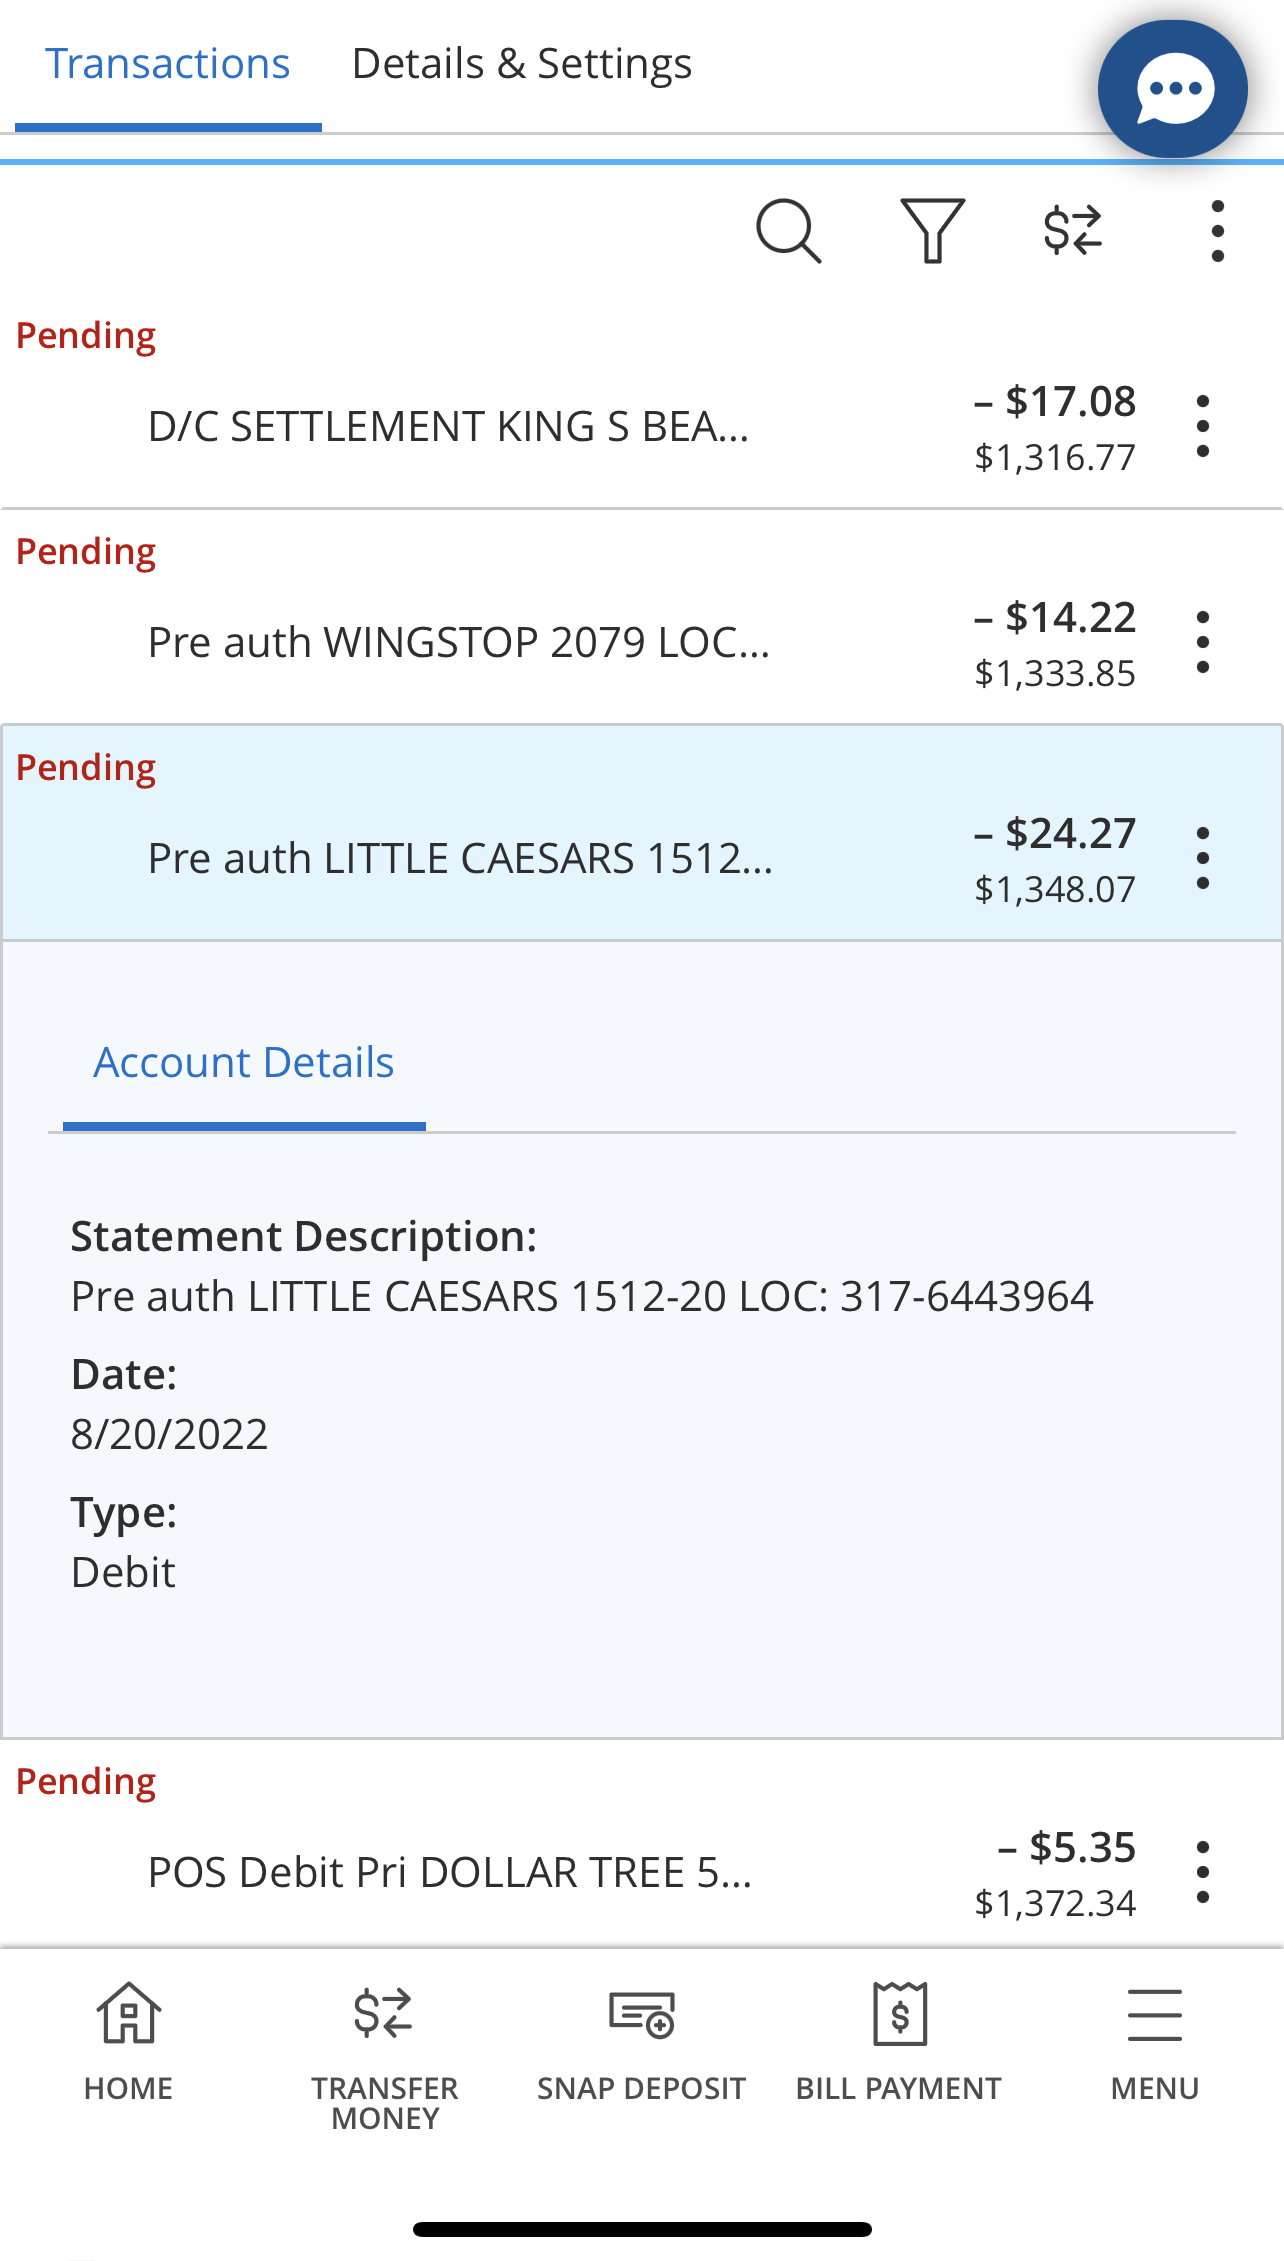Open the transaction filter funnel

(932, 231)
